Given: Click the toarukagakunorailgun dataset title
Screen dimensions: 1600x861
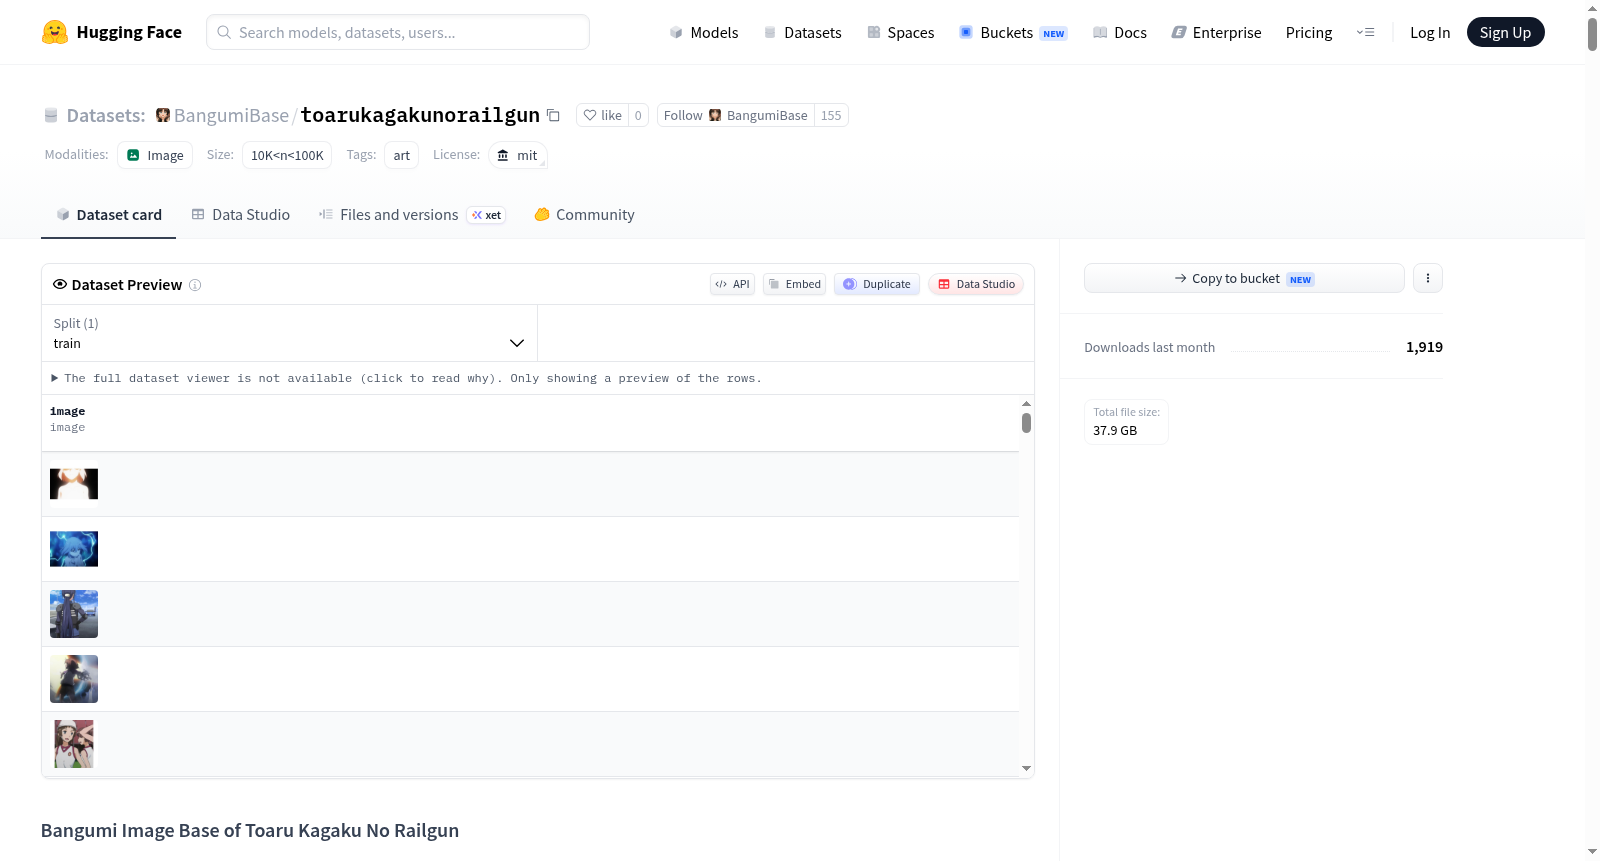Looking at the screenshot, I should [x=420, y=115].
